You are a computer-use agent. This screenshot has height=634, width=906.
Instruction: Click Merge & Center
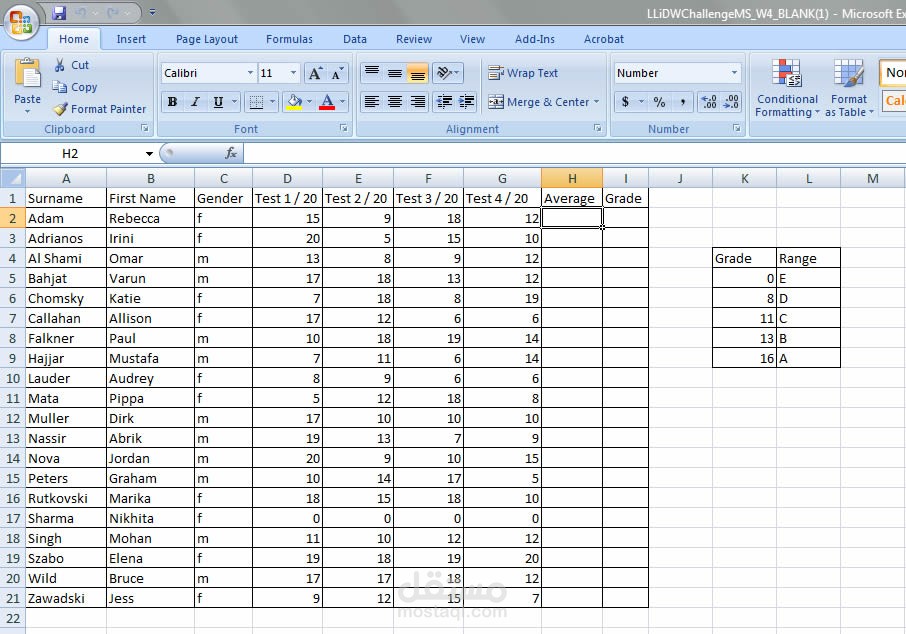[x=539, y=102]
